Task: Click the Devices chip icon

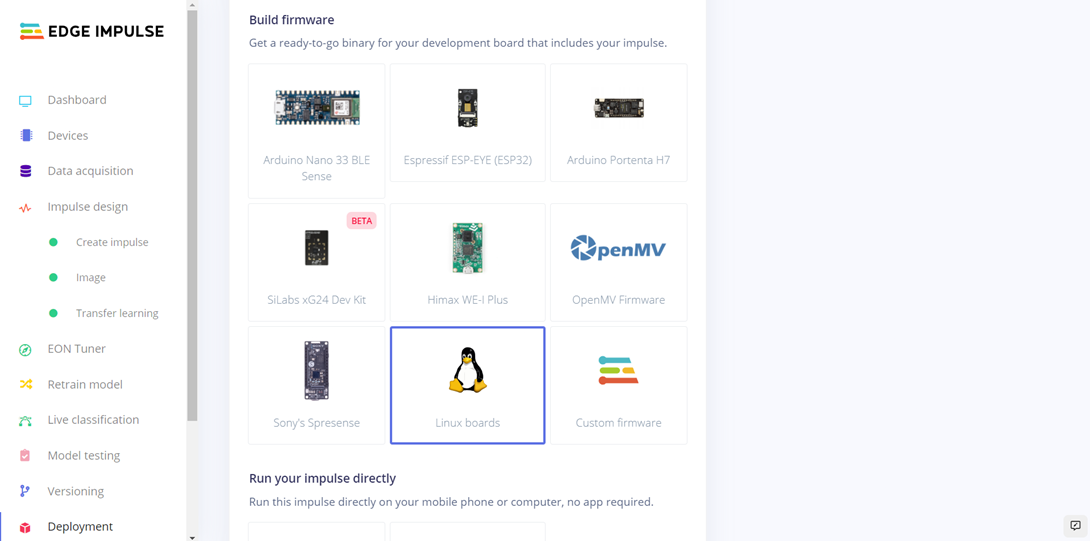Action: tap(26, 136)
